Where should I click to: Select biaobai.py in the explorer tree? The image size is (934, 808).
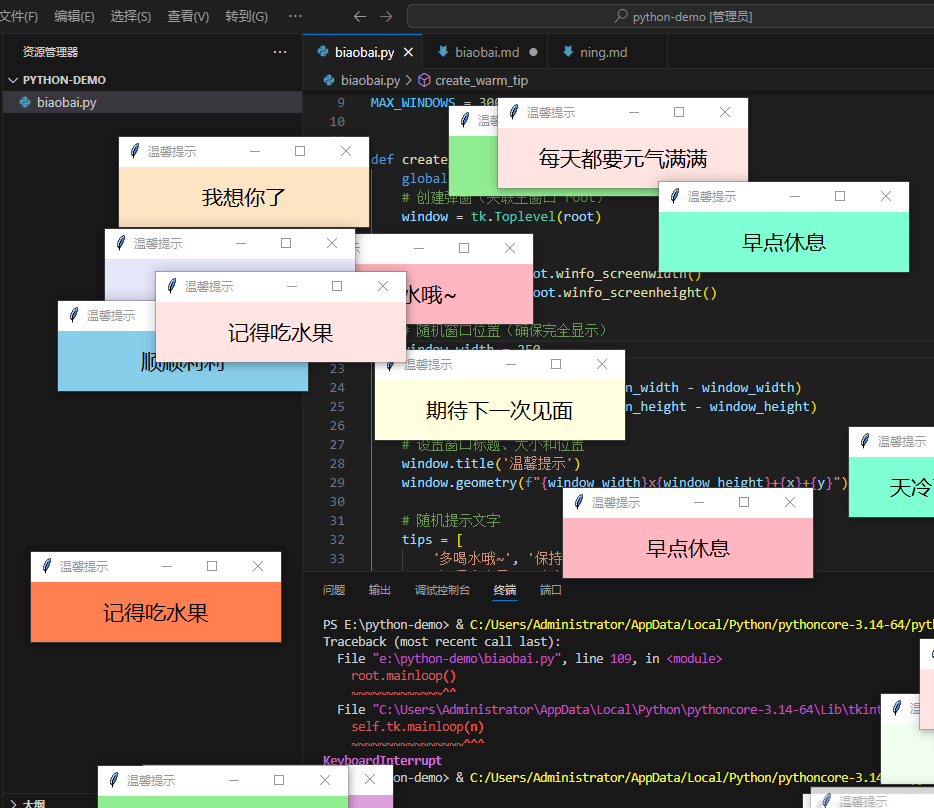coord(66,102)
